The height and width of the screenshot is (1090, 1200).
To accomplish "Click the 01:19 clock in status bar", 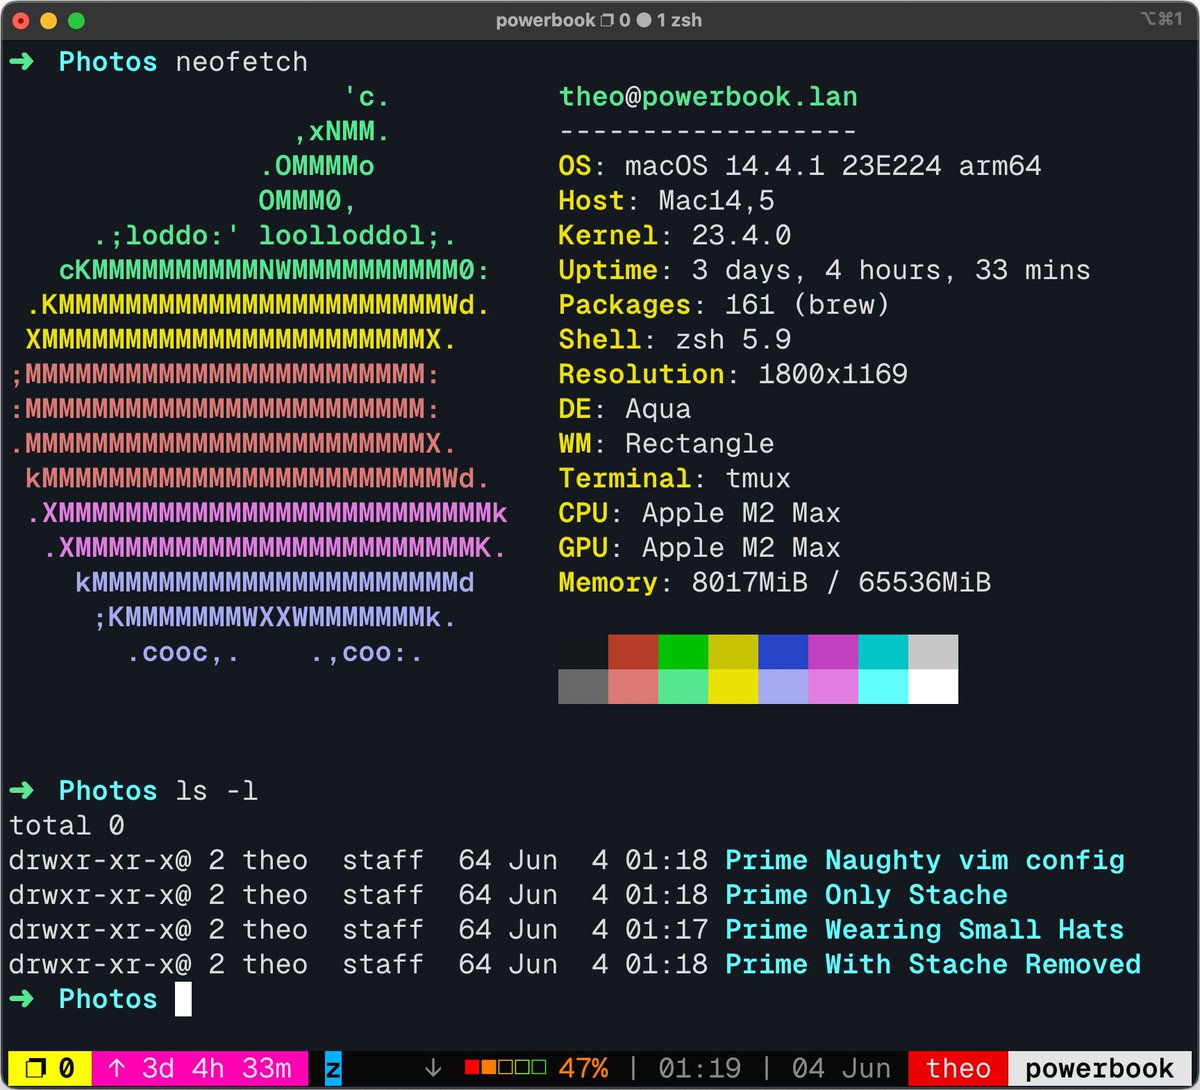I will click(x=699, y=1068).
